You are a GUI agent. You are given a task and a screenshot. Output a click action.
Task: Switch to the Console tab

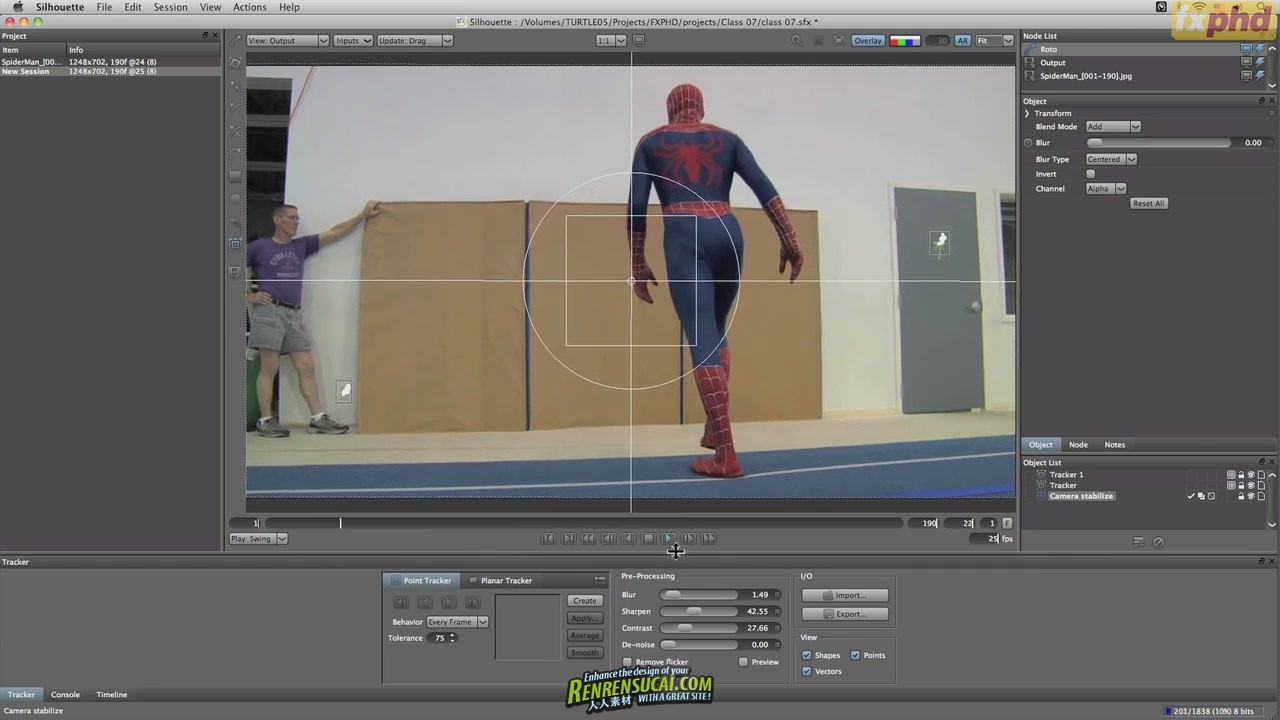[x=65, y=694]
